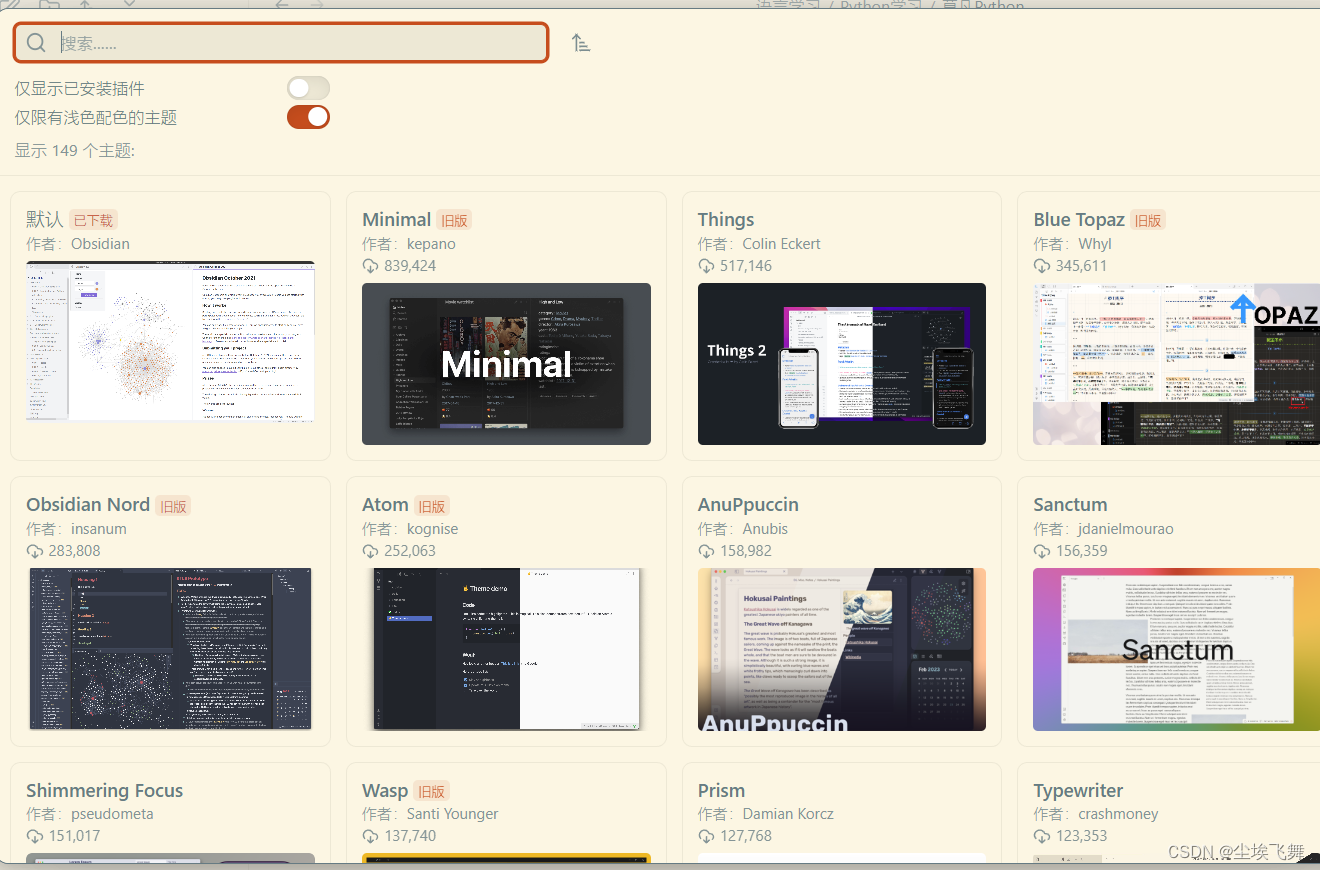Screen dimensions: 1320x870
Task: Select the AnuPpuccin theme title
Action: (748, 504)
